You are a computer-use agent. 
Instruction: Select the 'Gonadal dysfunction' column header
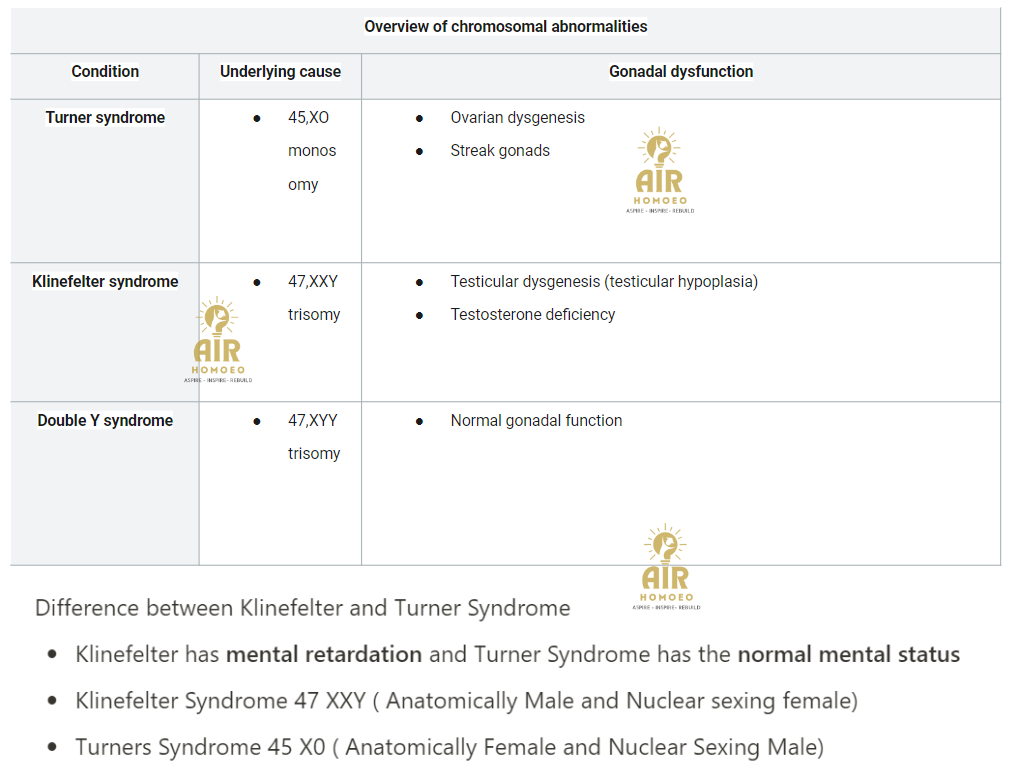pos(681,71)
